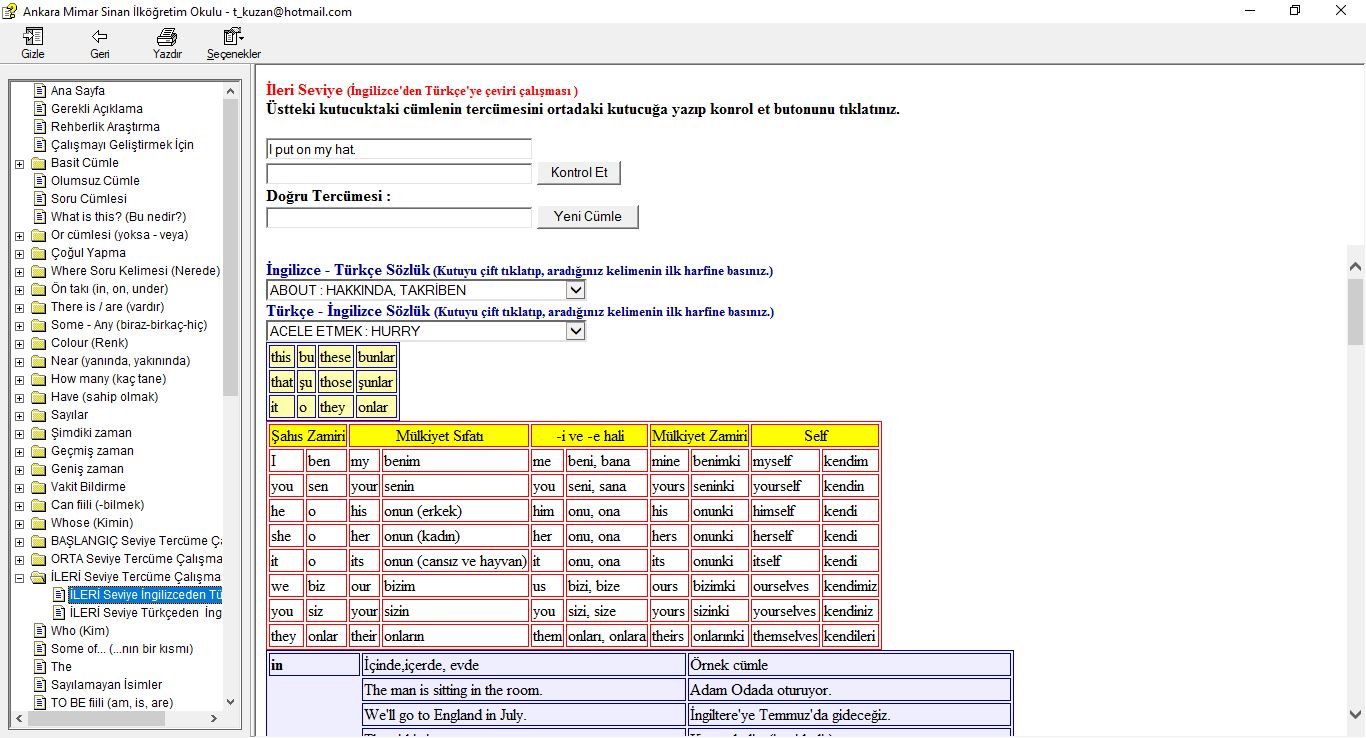
Task: Click the tree panel scroll down arrow
Action: tap(231, 702)
